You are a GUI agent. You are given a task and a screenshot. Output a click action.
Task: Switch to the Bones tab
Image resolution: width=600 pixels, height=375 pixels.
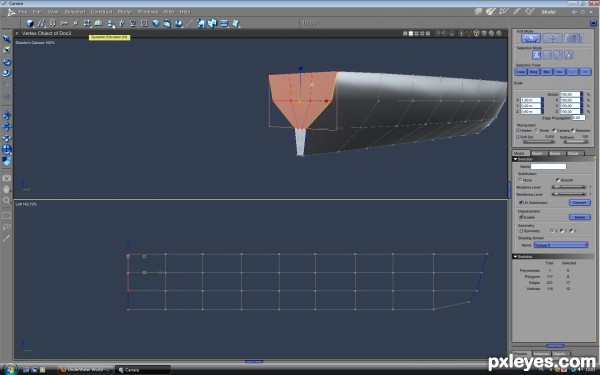[x=556, y=153]
